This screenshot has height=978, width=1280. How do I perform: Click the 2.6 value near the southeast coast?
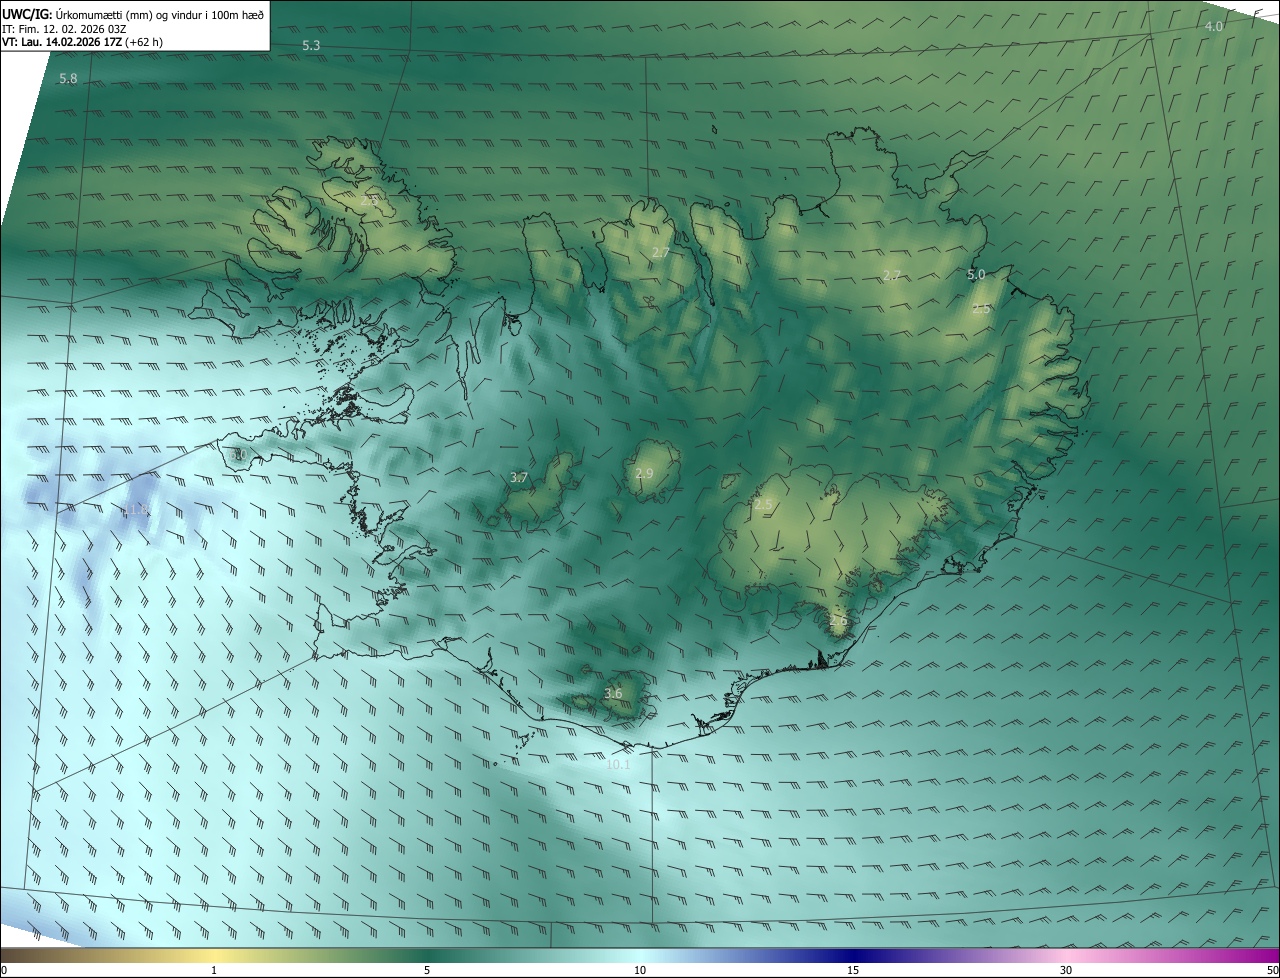coord(838,620)
